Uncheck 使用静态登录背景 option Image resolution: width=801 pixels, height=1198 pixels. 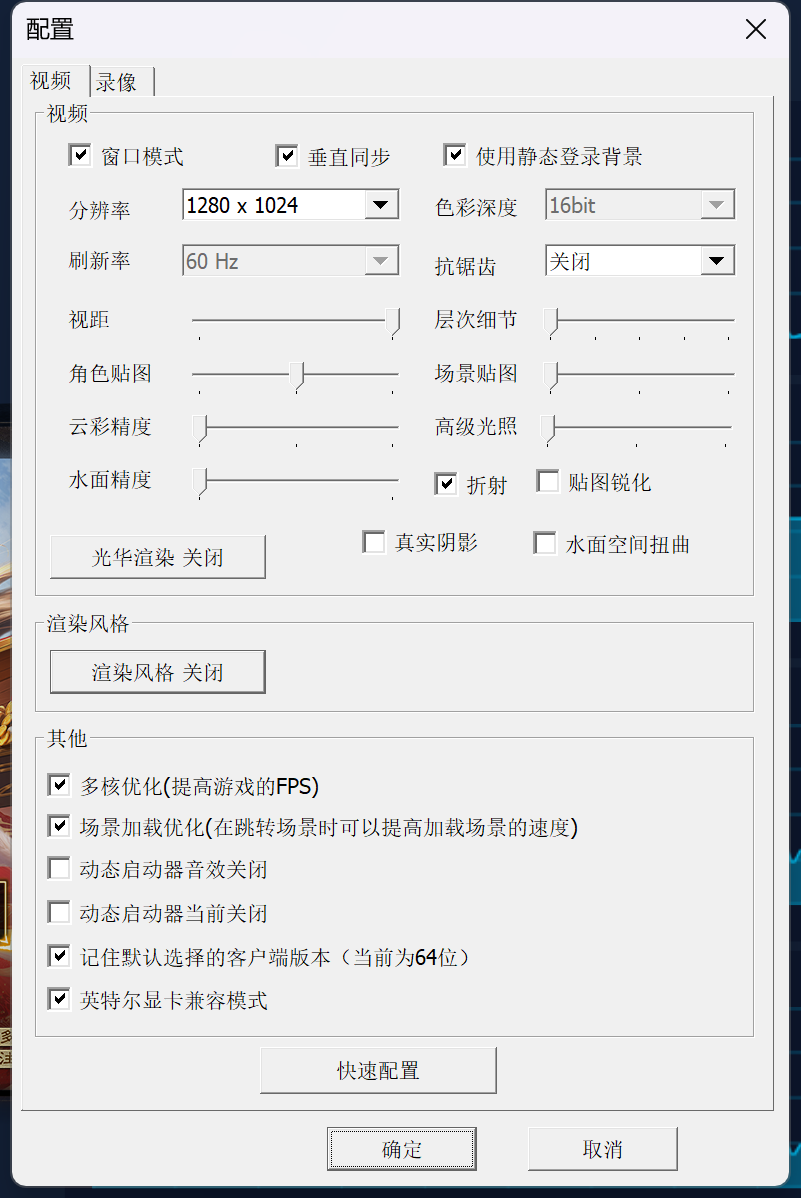(455, 156)
